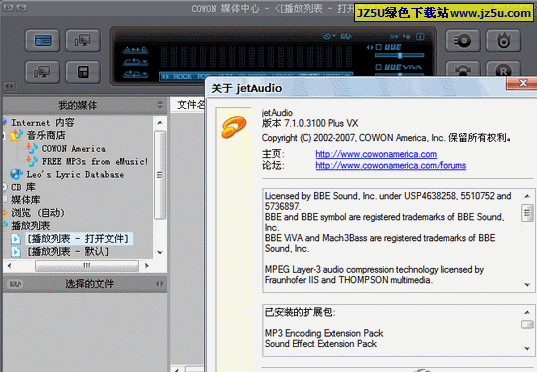Click the playlist icon next to swirl icon
This screenshot has width=537, height=372.
(x=346, y=36)
